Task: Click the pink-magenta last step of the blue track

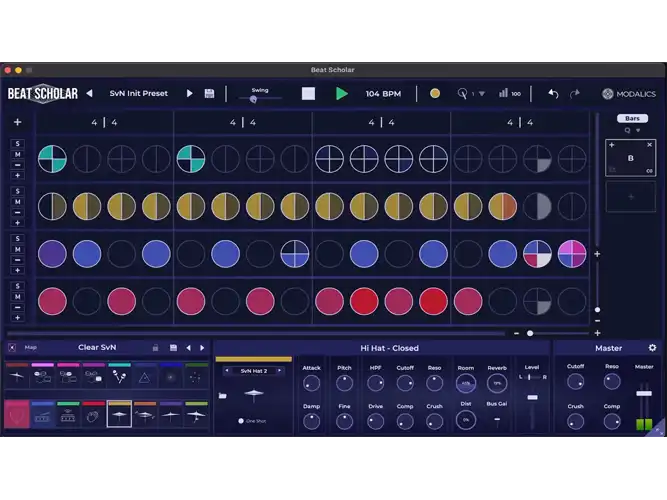Action: point(572,254)
